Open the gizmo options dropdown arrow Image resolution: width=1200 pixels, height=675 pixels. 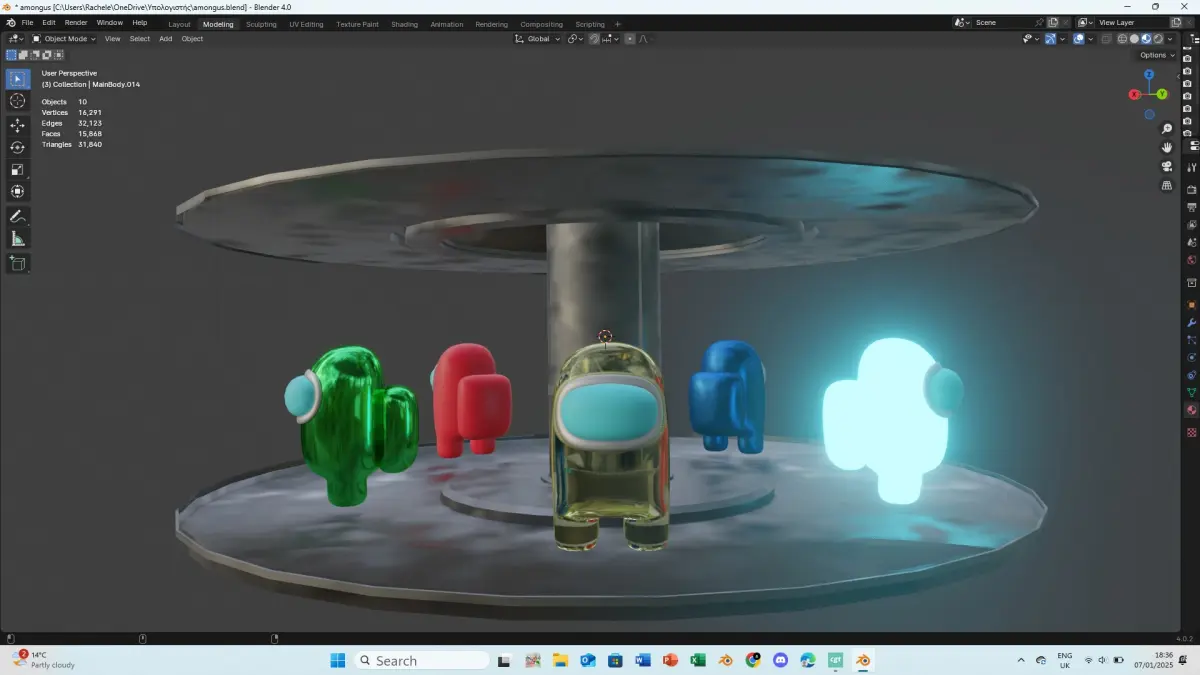tap(1062, 39)
